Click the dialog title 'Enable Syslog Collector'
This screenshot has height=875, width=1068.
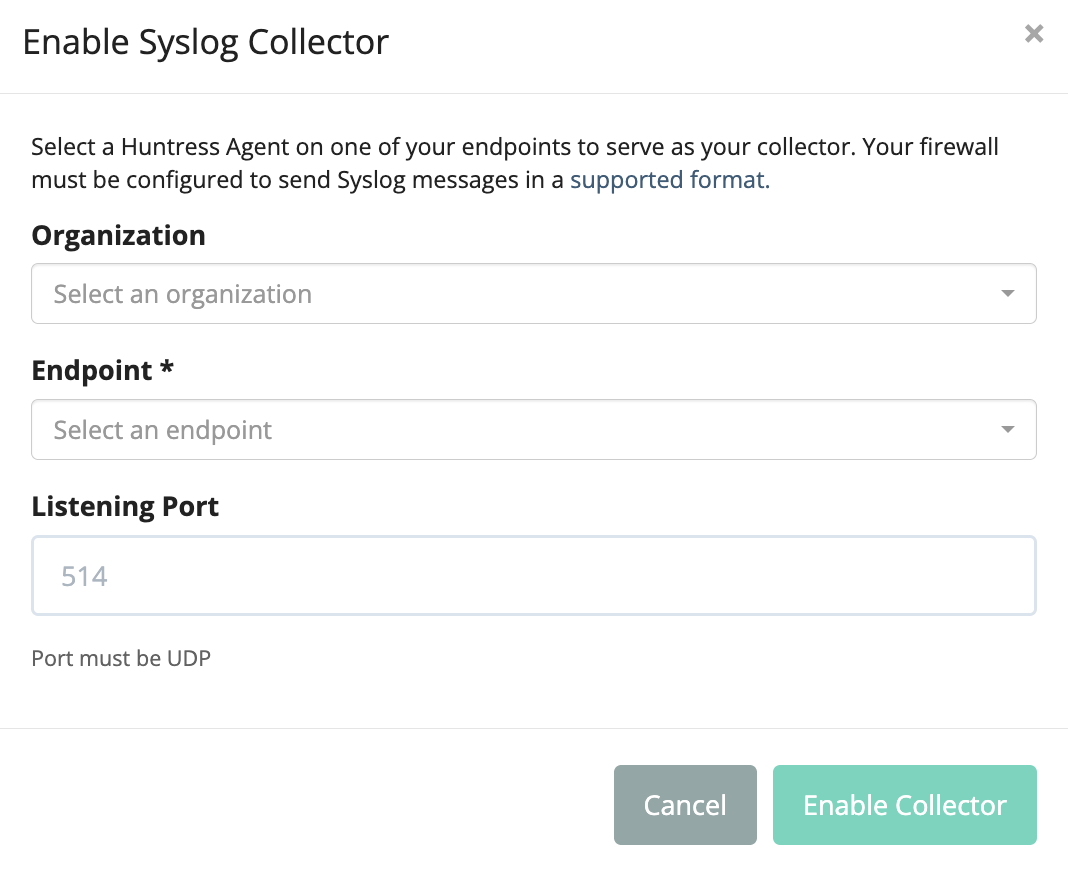click(206, 42)
